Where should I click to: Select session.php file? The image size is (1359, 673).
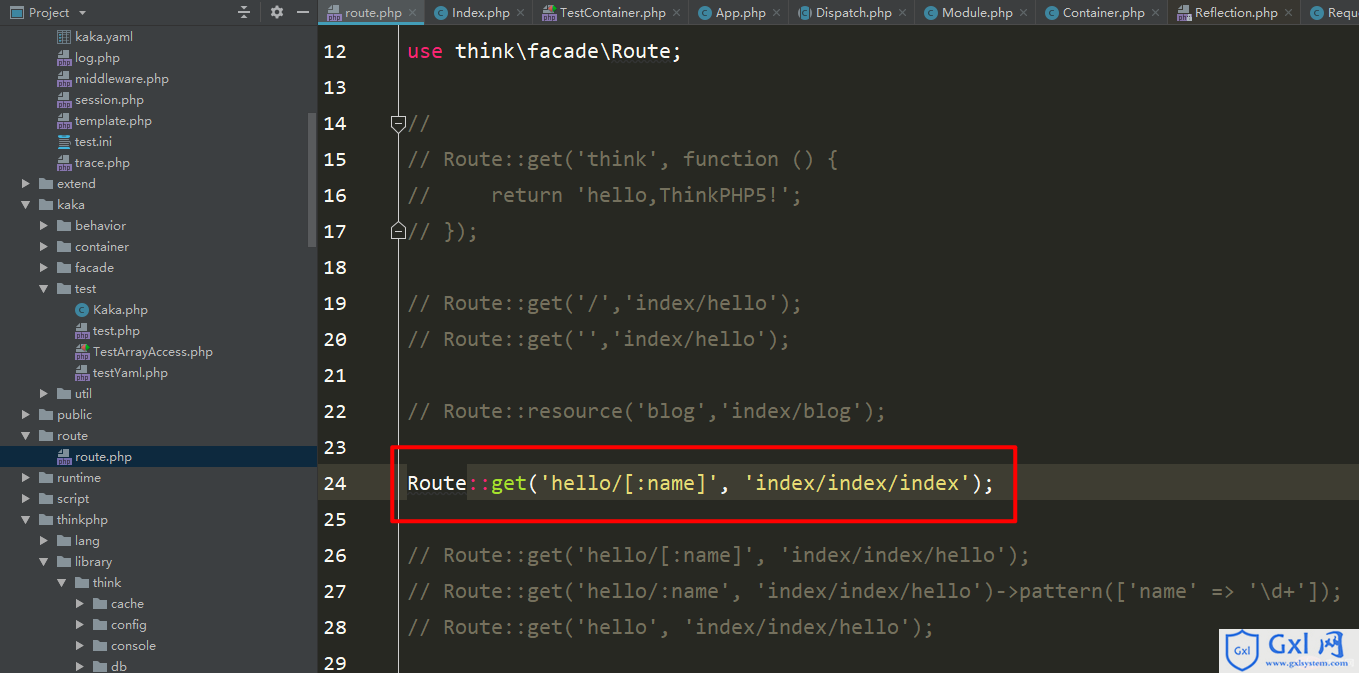(x=109, y=100)
